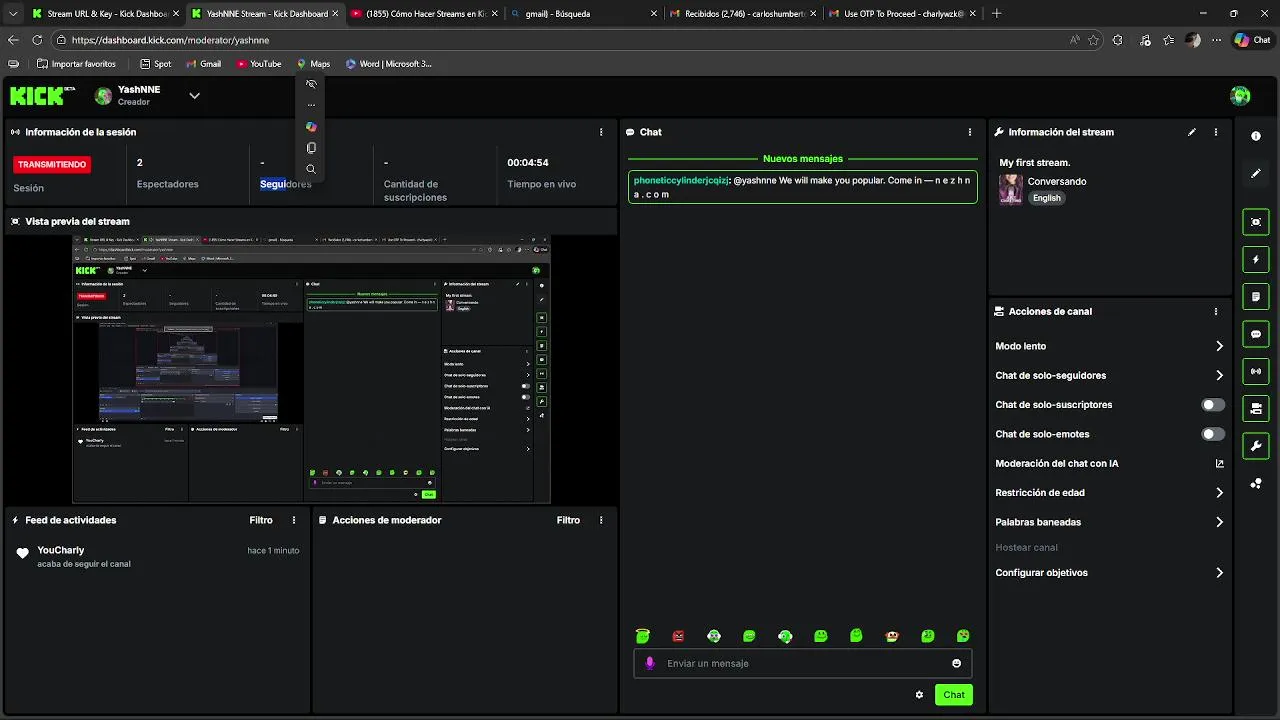Screen dimensions: 1280x720
Task: Open Información de la sesión three-dot menu
Action: pyautogui.click(x=601, y=132)
